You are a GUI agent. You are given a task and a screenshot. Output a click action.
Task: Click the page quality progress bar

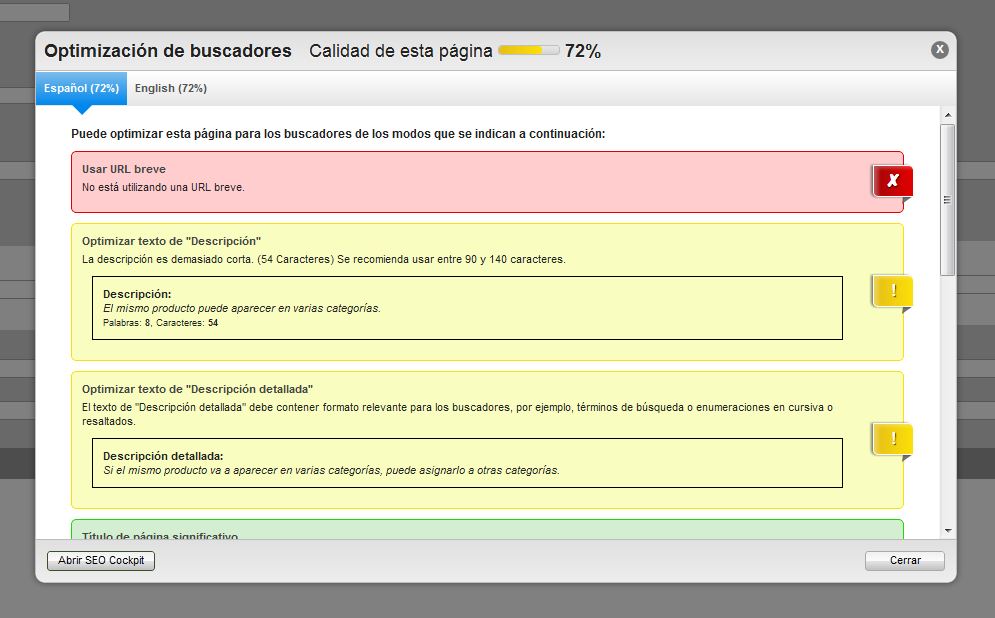coord(528,51)
